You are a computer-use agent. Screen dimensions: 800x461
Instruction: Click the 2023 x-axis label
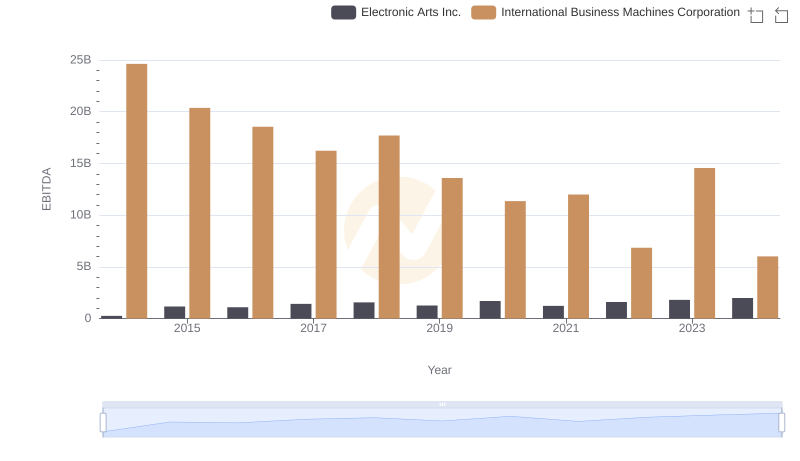(x=692, y=328)
